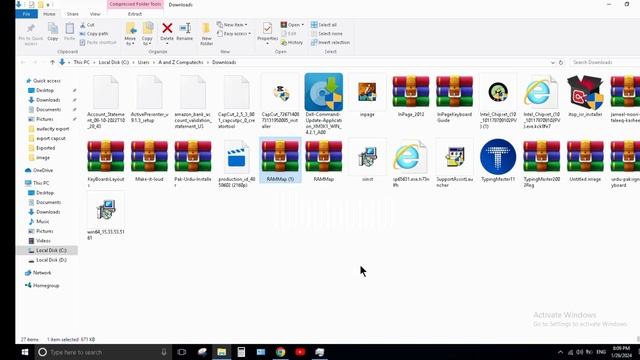
Task: Open the Properties button in ribbon
Action: click(267, 33)
